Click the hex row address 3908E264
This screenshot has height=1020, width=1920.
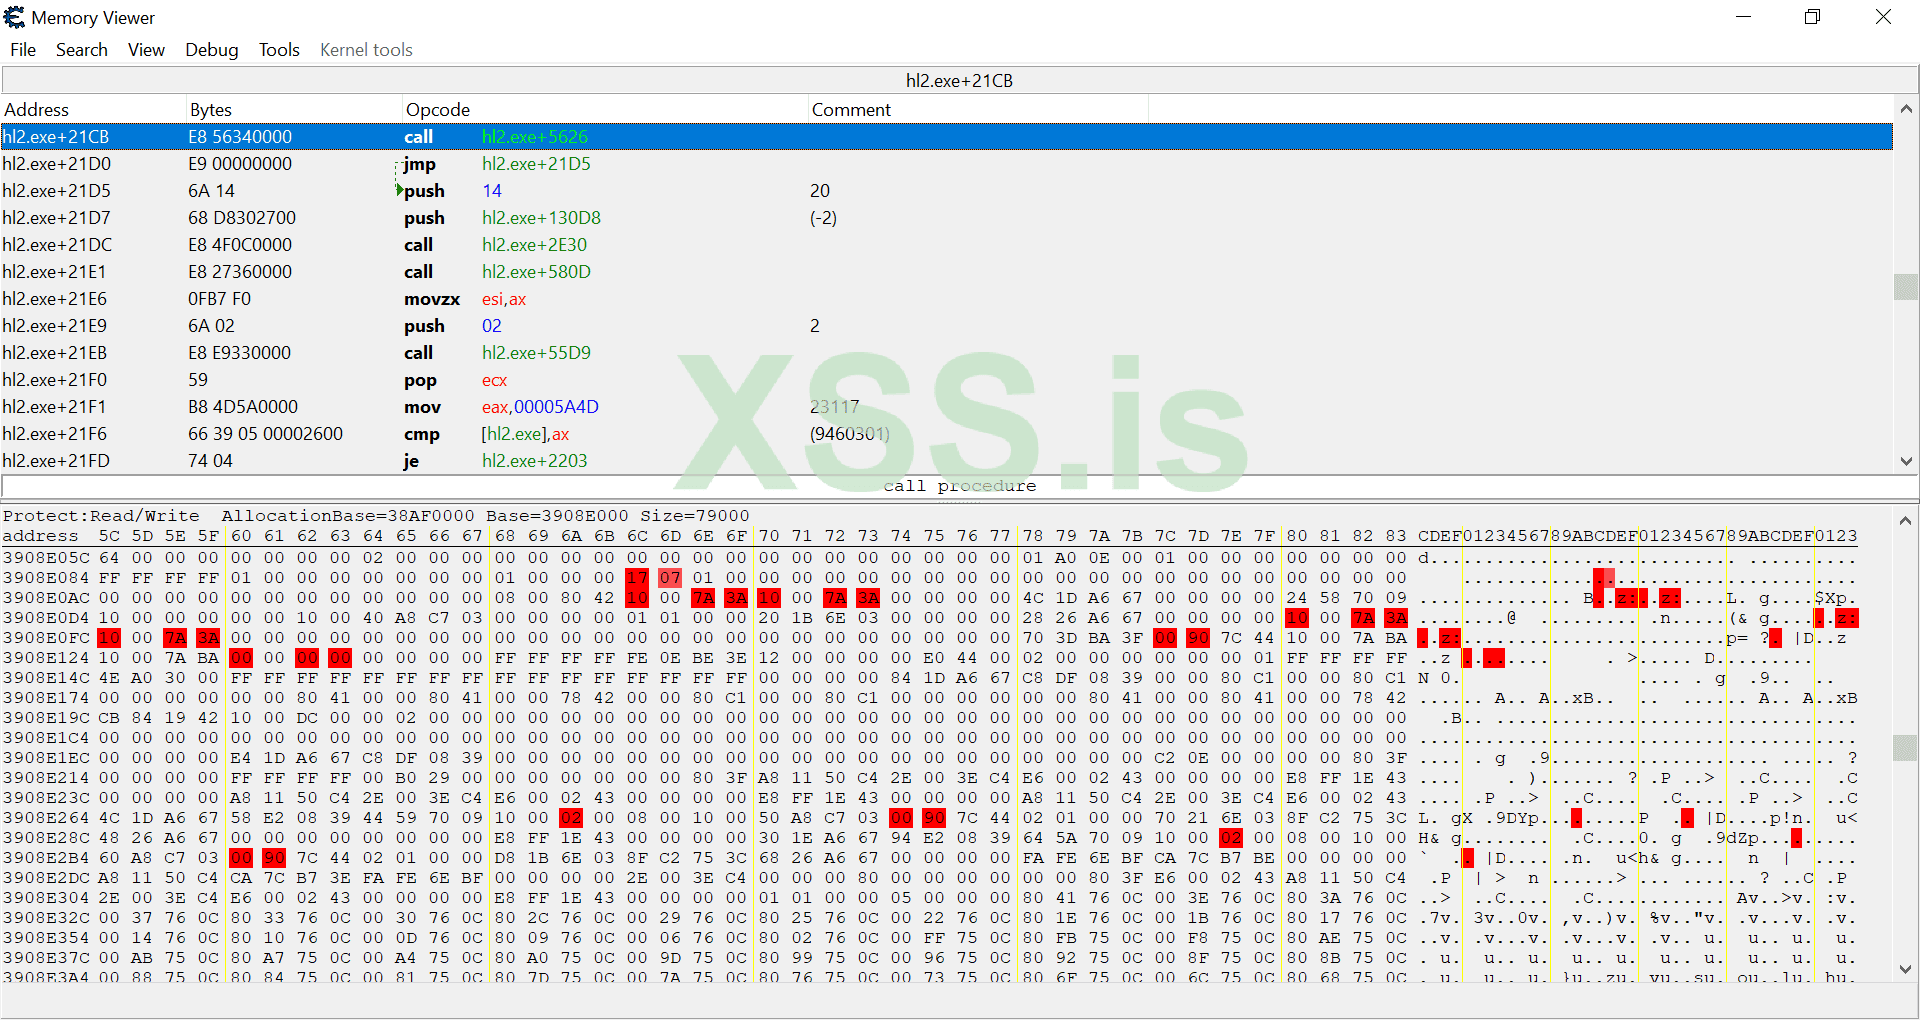pyautogui.click(x=46, y=818)
